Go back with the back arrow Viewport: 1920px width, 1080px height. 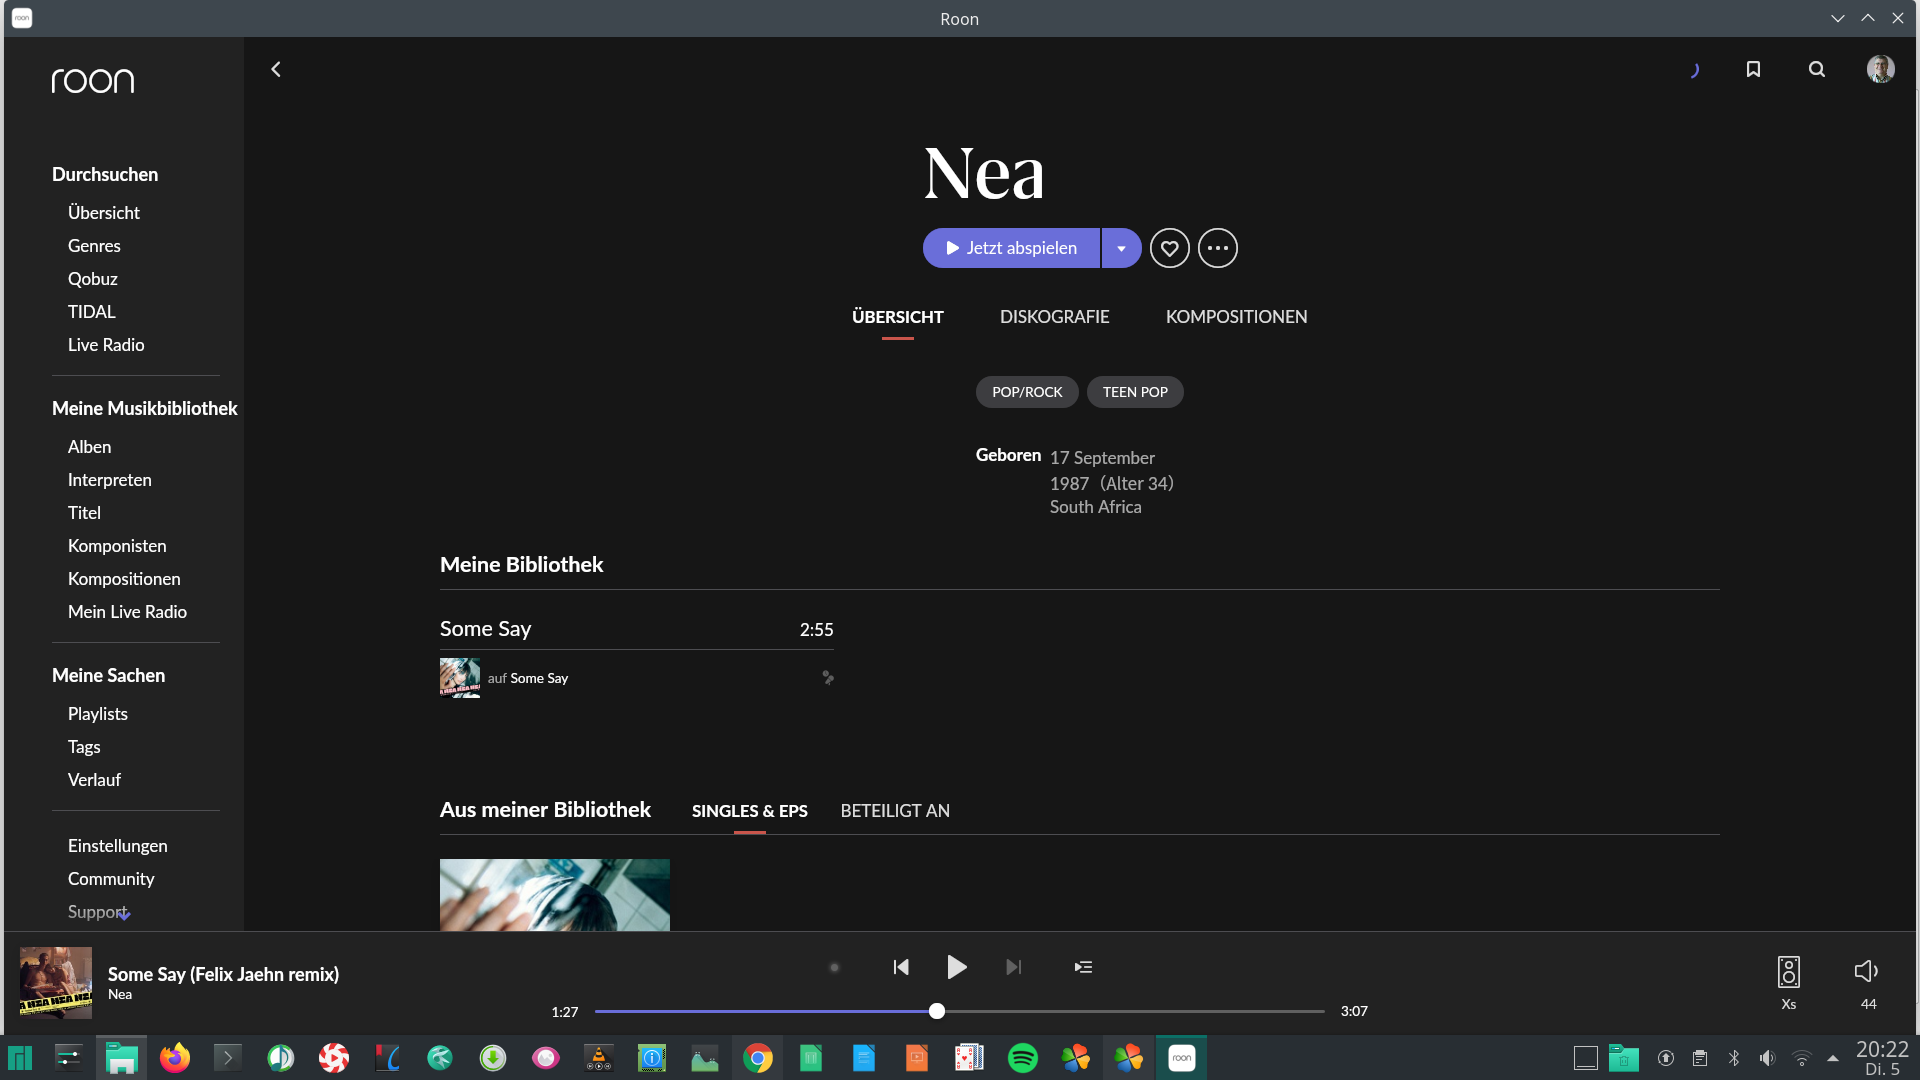pyautogui.click(x=276, y=69)
